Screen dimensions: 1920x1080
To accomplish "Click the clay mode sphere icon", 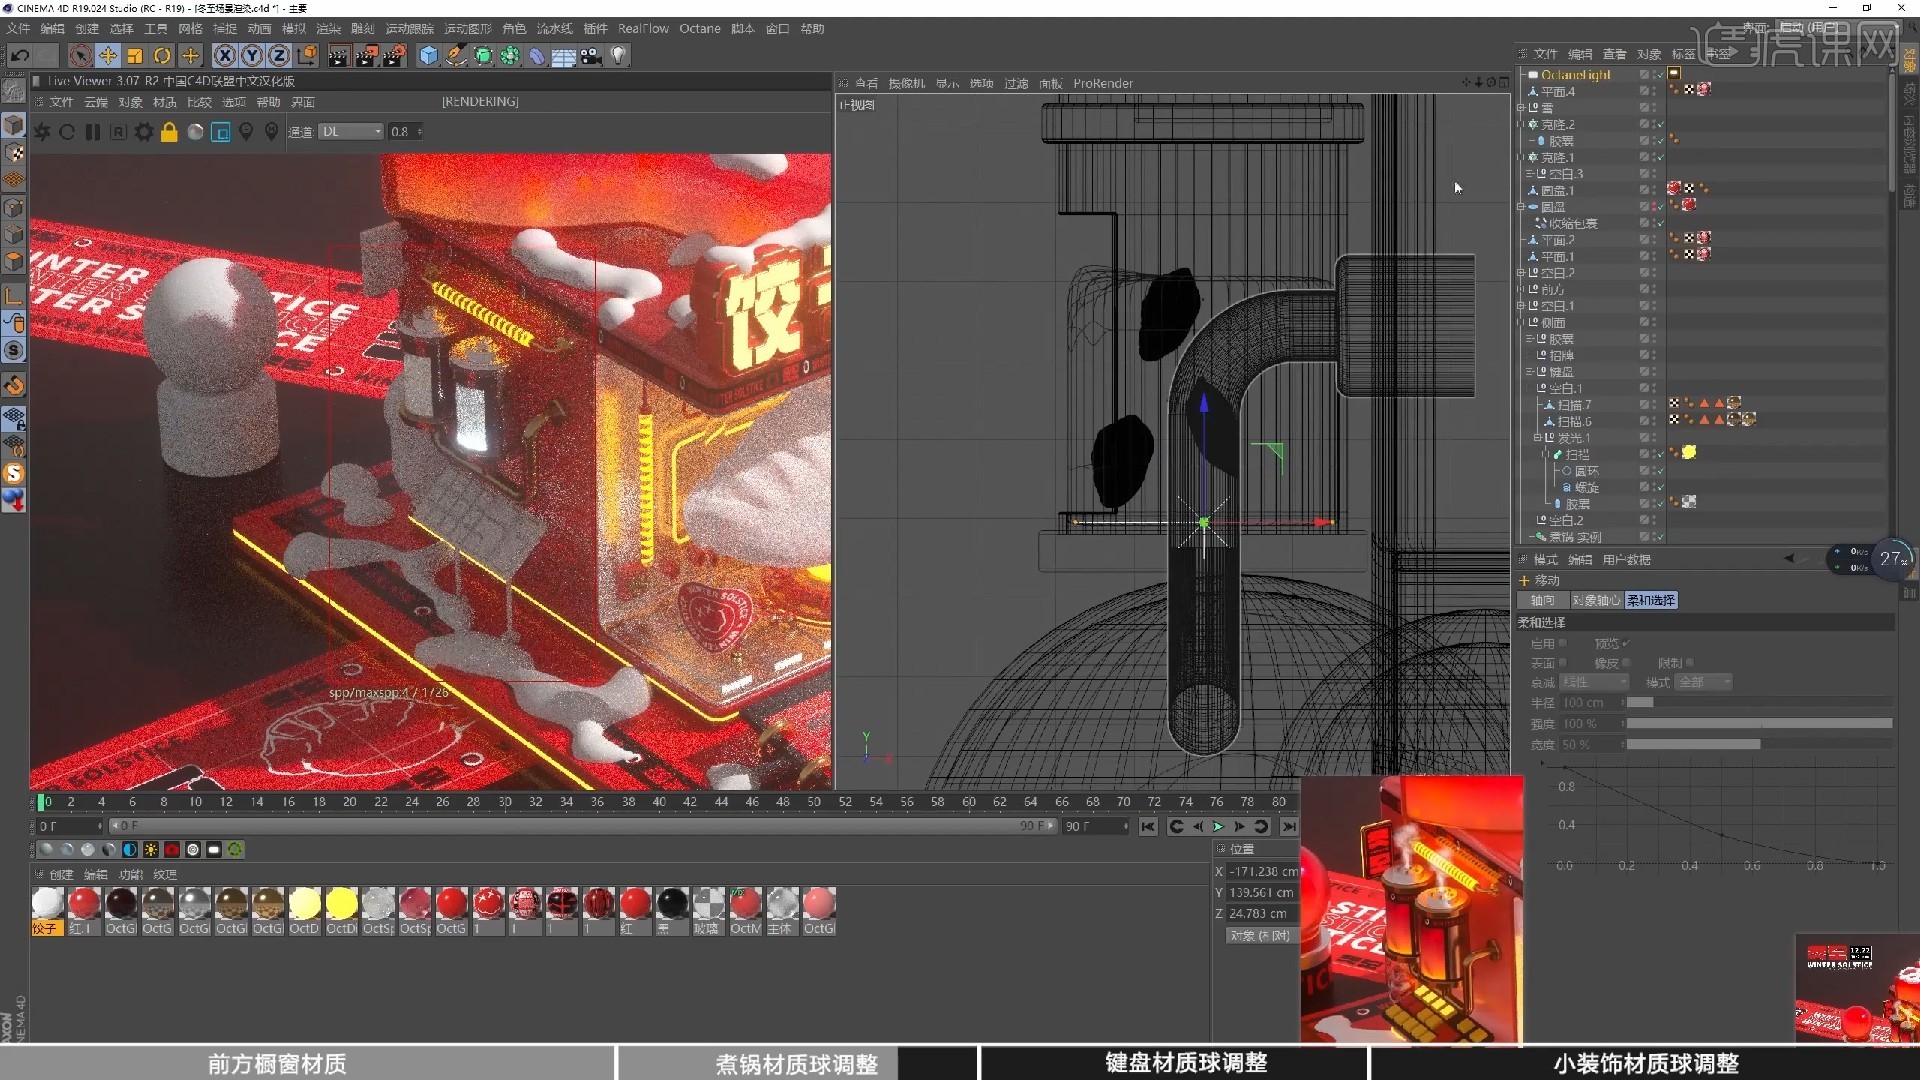I will [195, 132].
